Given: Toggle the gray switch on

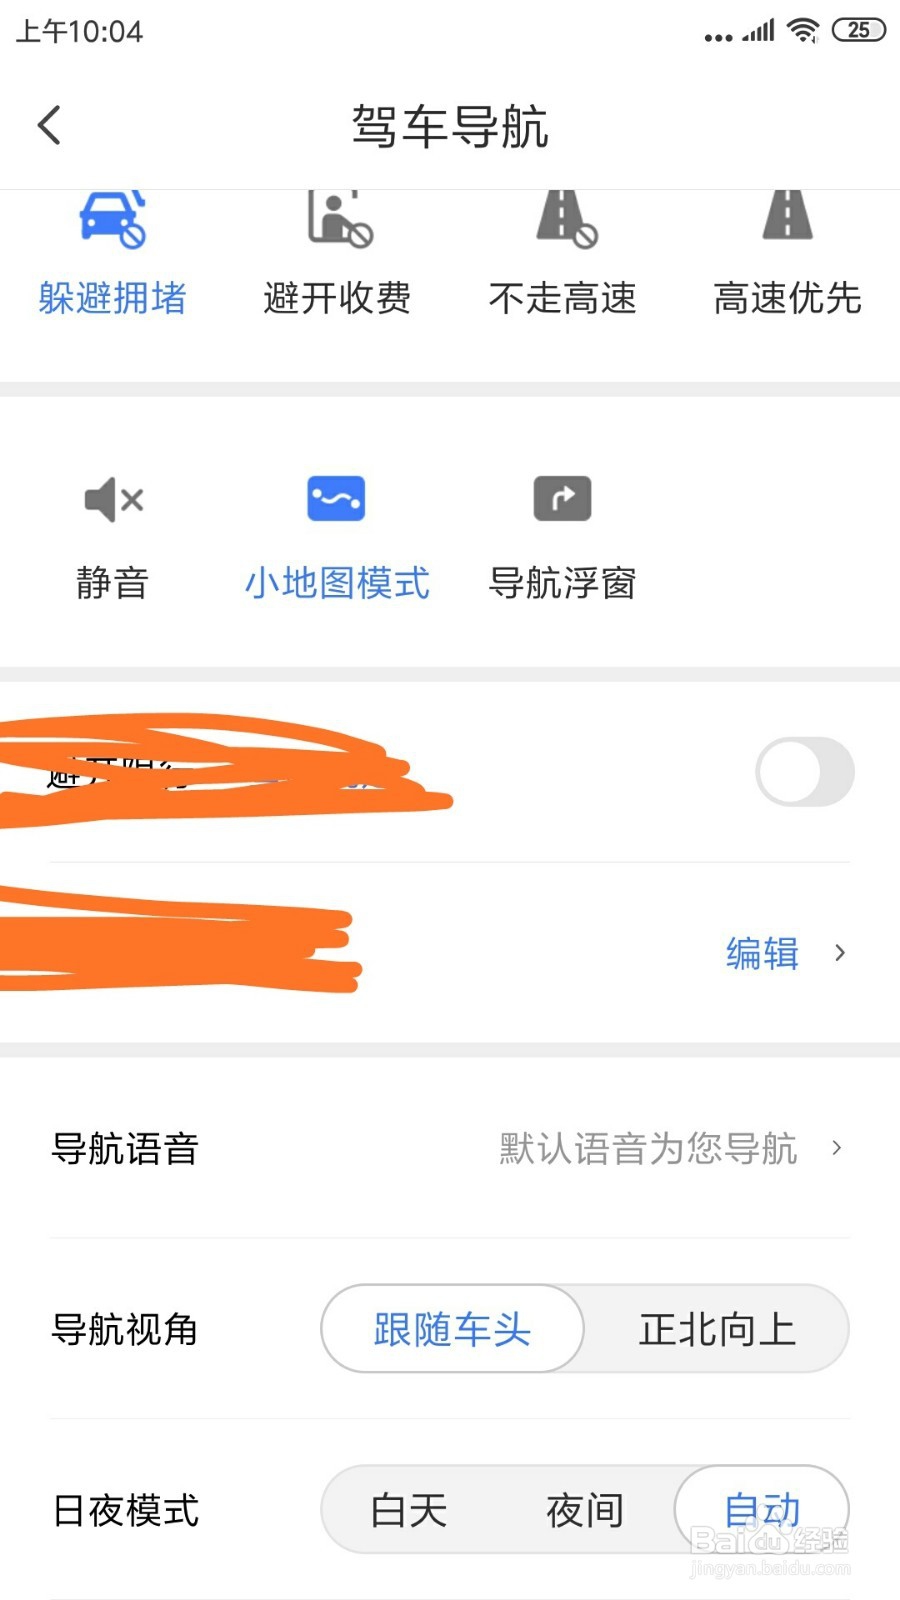Looking at the screenshot, I should (x=804, y=772).
